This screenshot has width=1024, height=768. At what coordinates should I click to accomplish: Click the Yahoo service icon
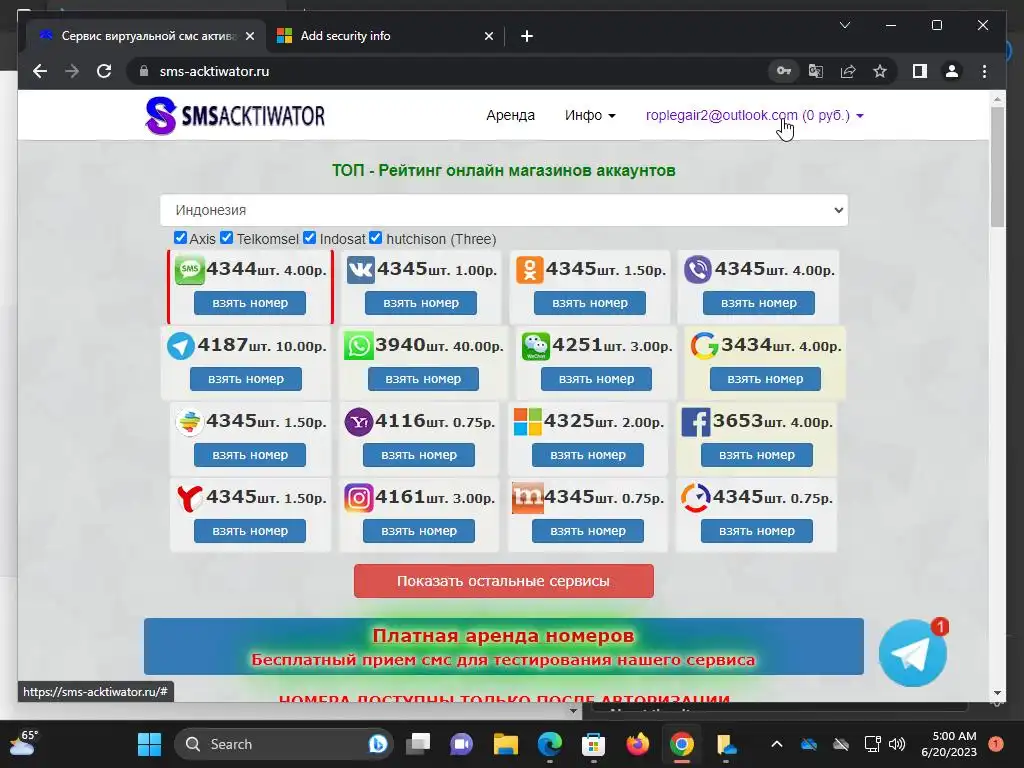tap(359, 423)
